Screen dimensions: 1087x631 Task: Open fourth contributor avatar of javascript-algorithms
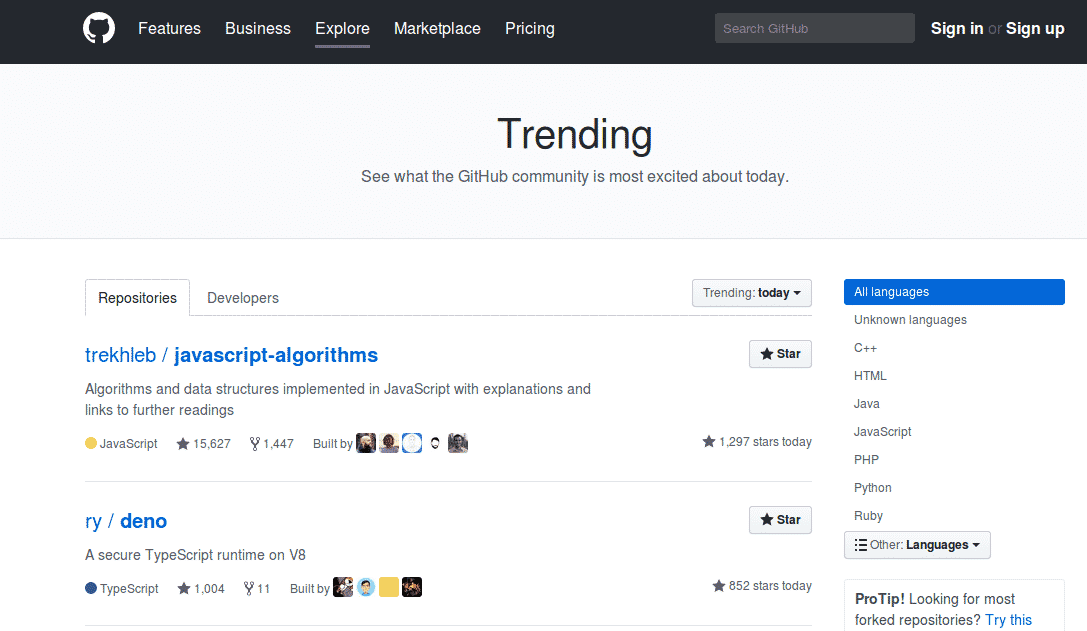tap(435, 443)
